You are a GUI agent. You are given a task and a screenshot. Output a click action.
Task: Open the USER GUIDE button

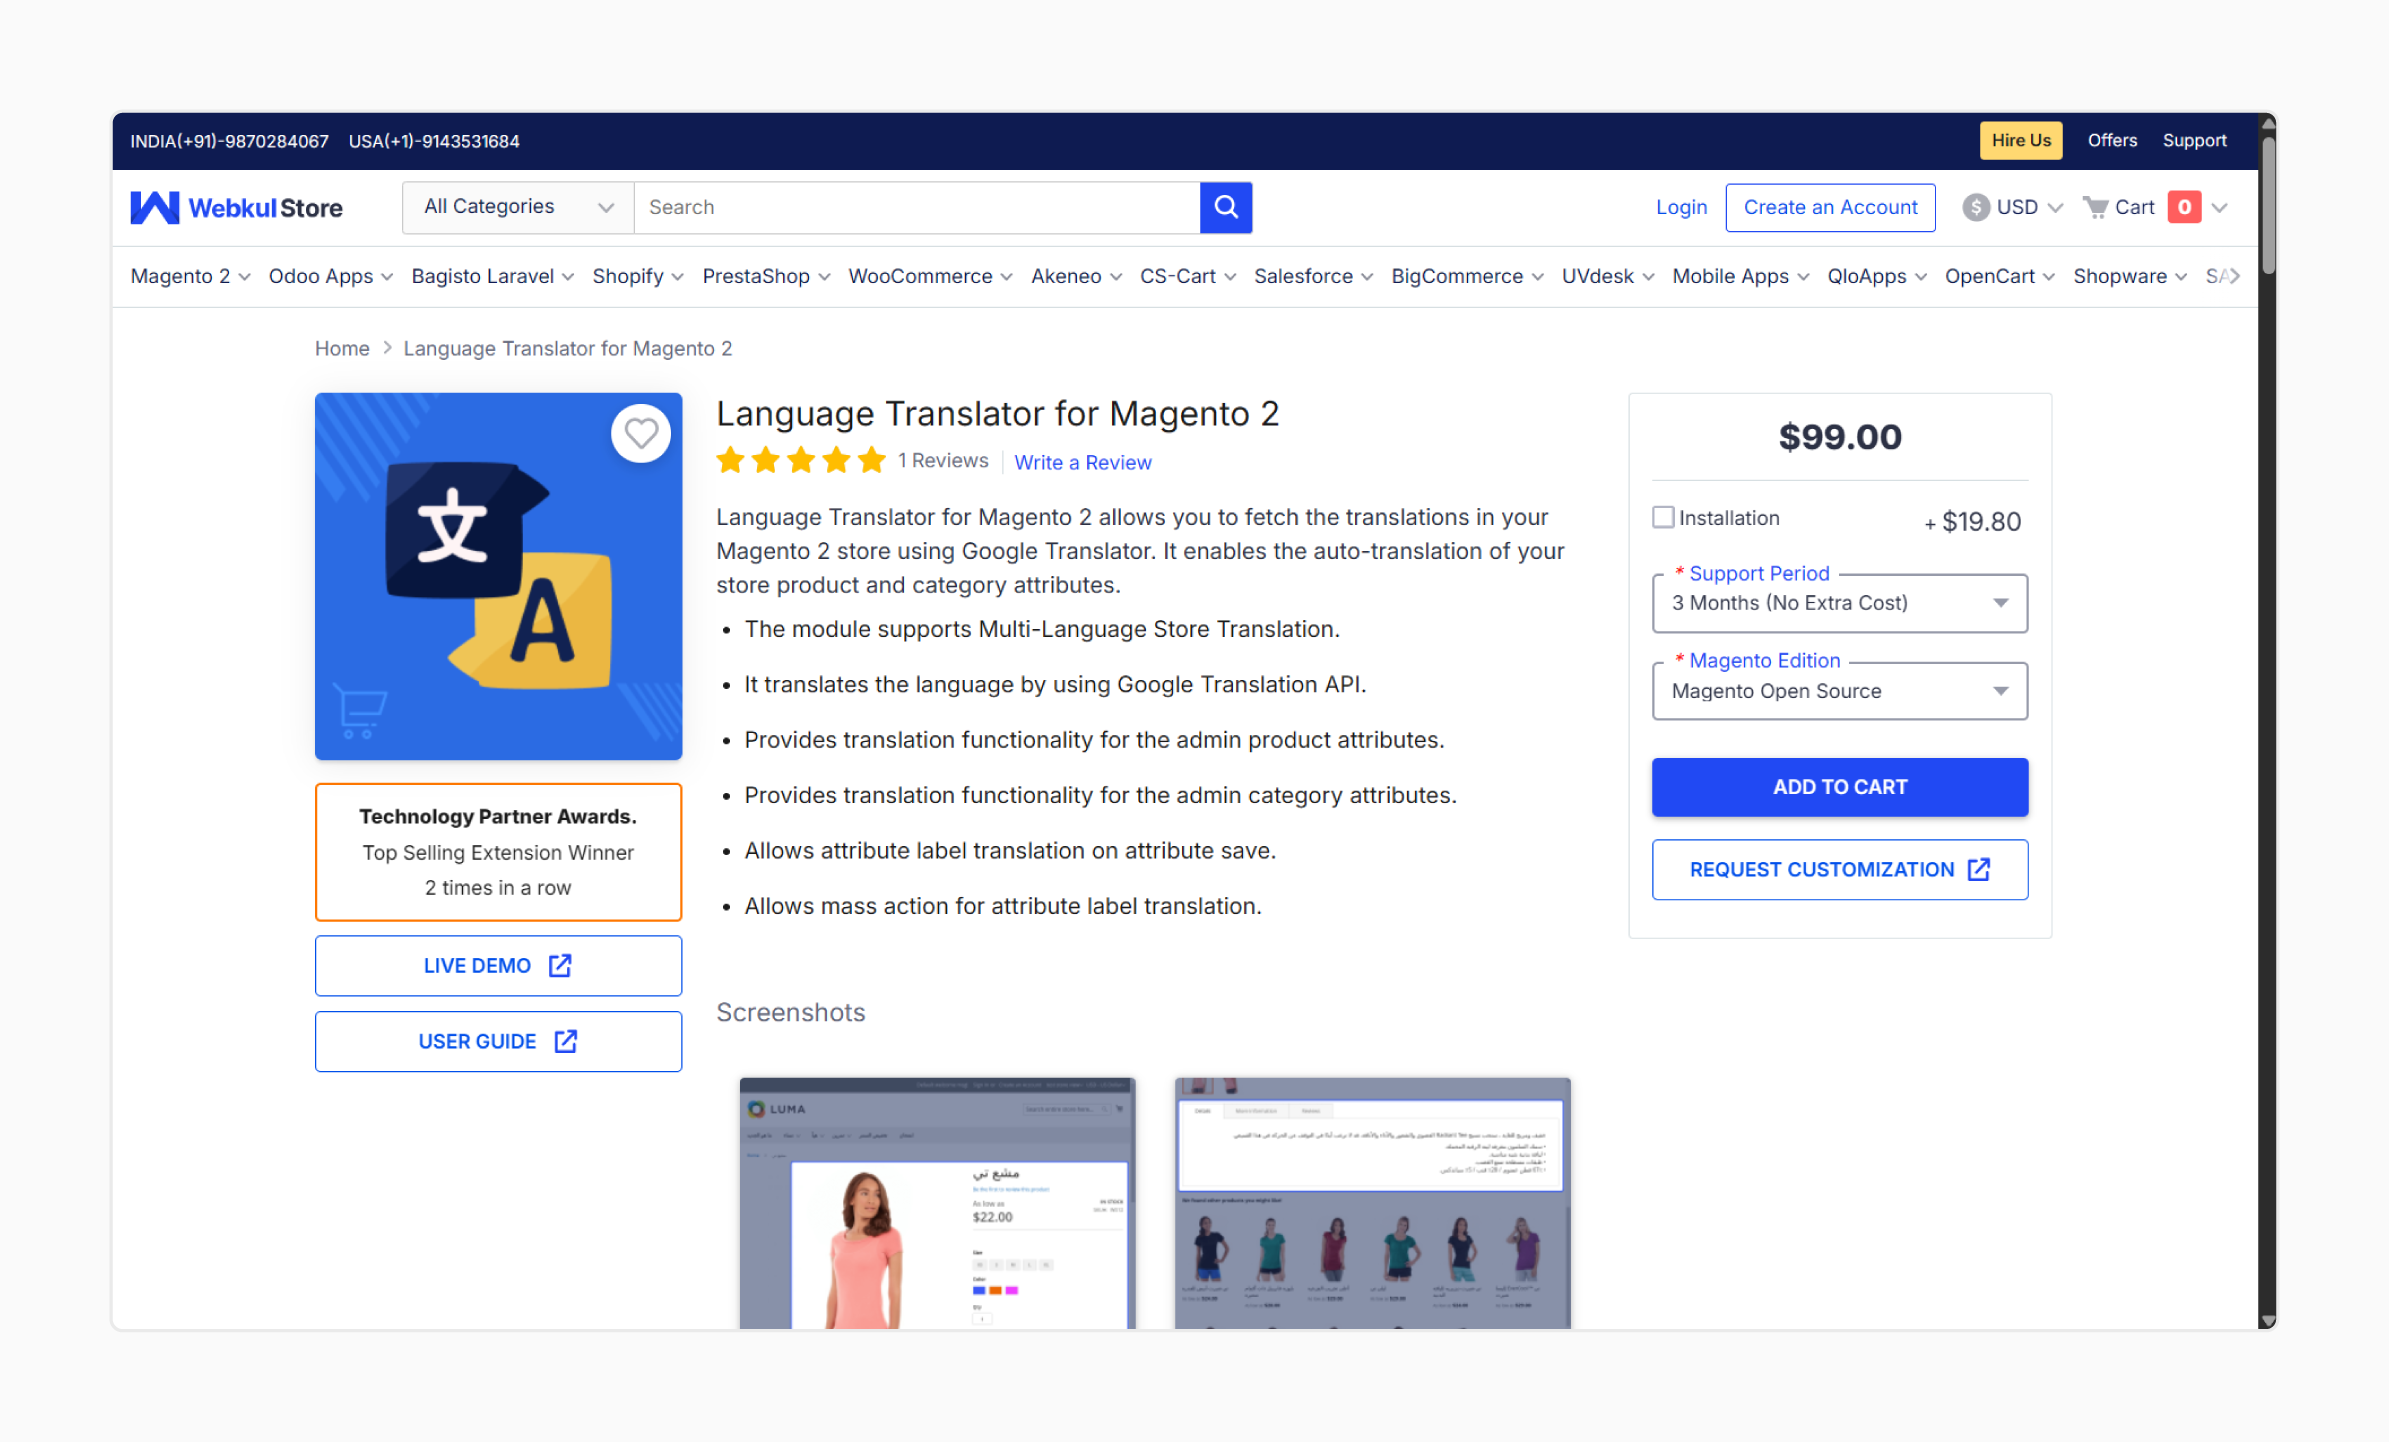point(498,1042)
